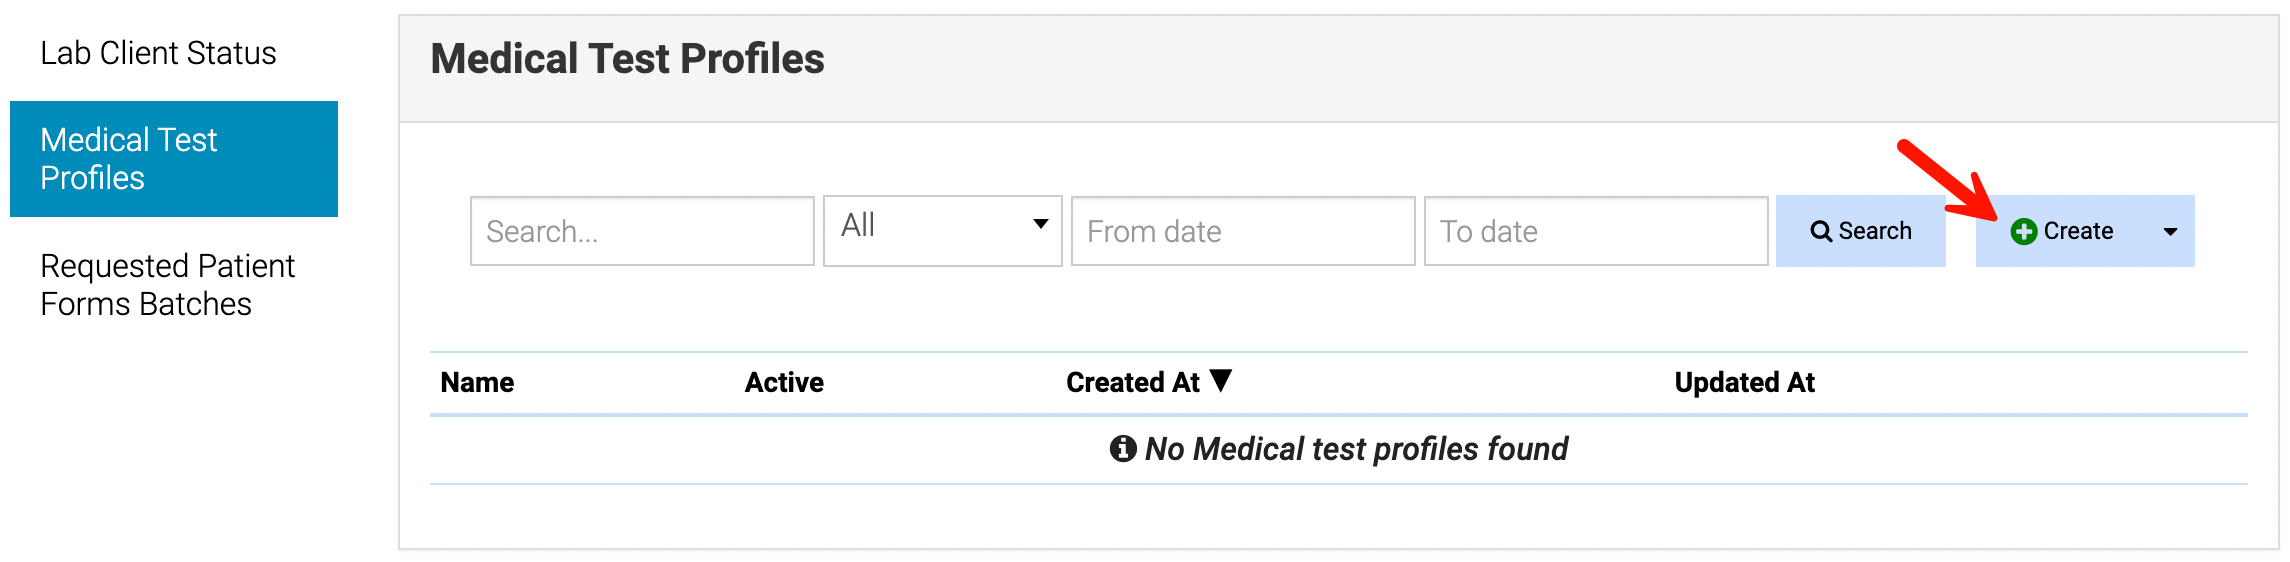Sort by the Name column header
This screenshot has height=562, width=2290.
point(477,383)
